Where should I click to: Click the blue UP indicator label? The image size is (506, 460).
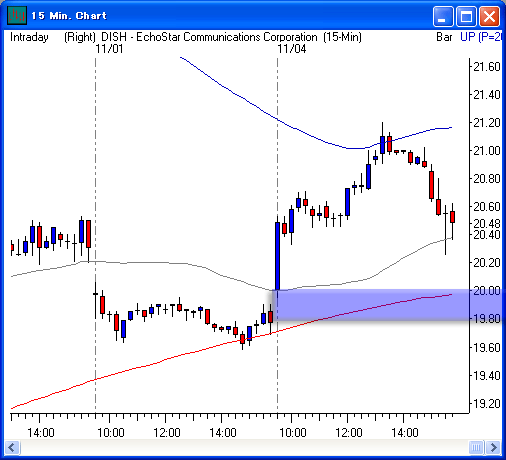481,37
